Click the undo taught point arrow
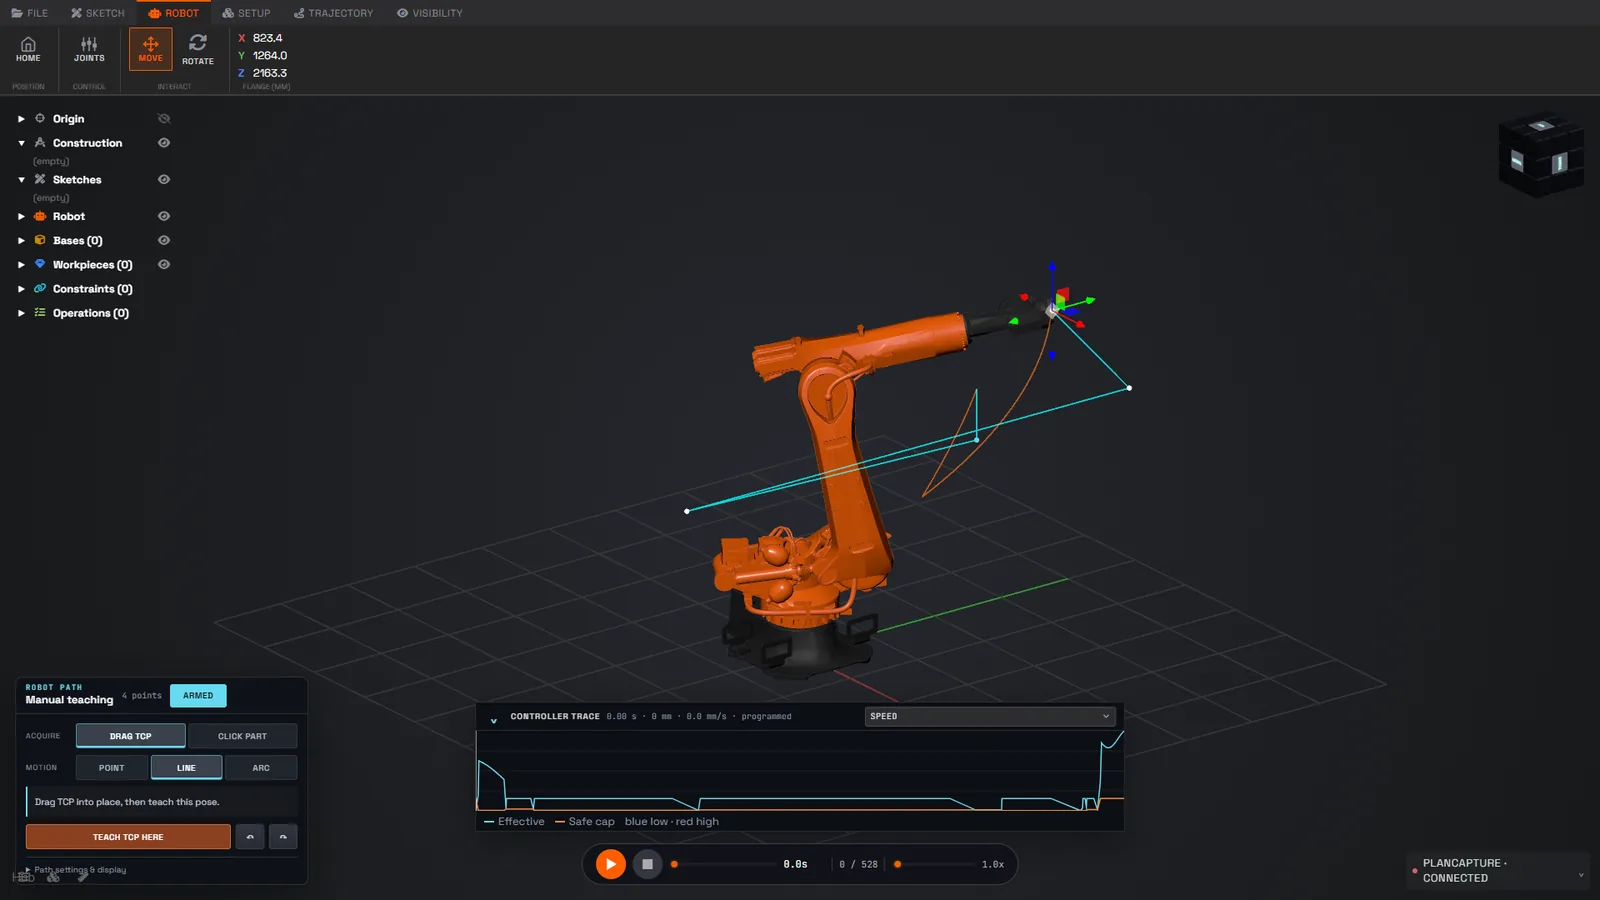Image resolution: width=1600 pixels, height=900 pixels. tap(250, 837)
